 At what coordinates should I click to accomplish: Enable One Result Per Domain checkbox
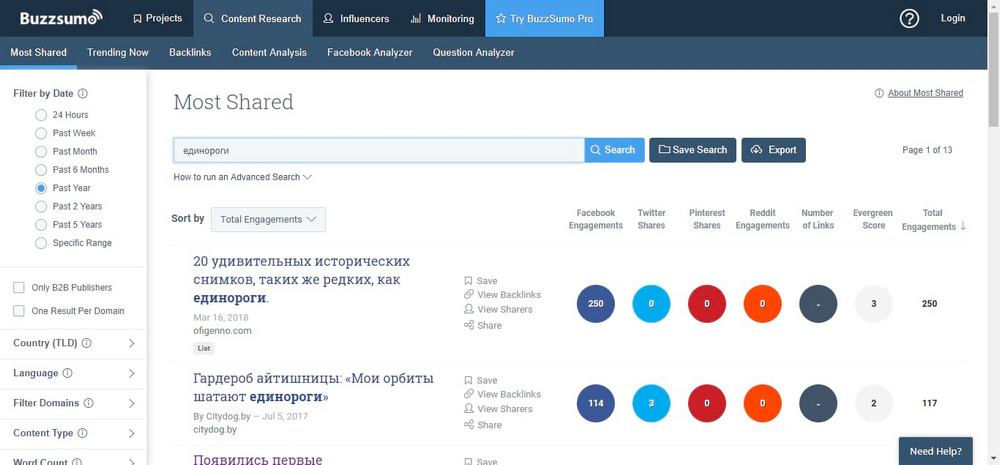tap(19, 311)
